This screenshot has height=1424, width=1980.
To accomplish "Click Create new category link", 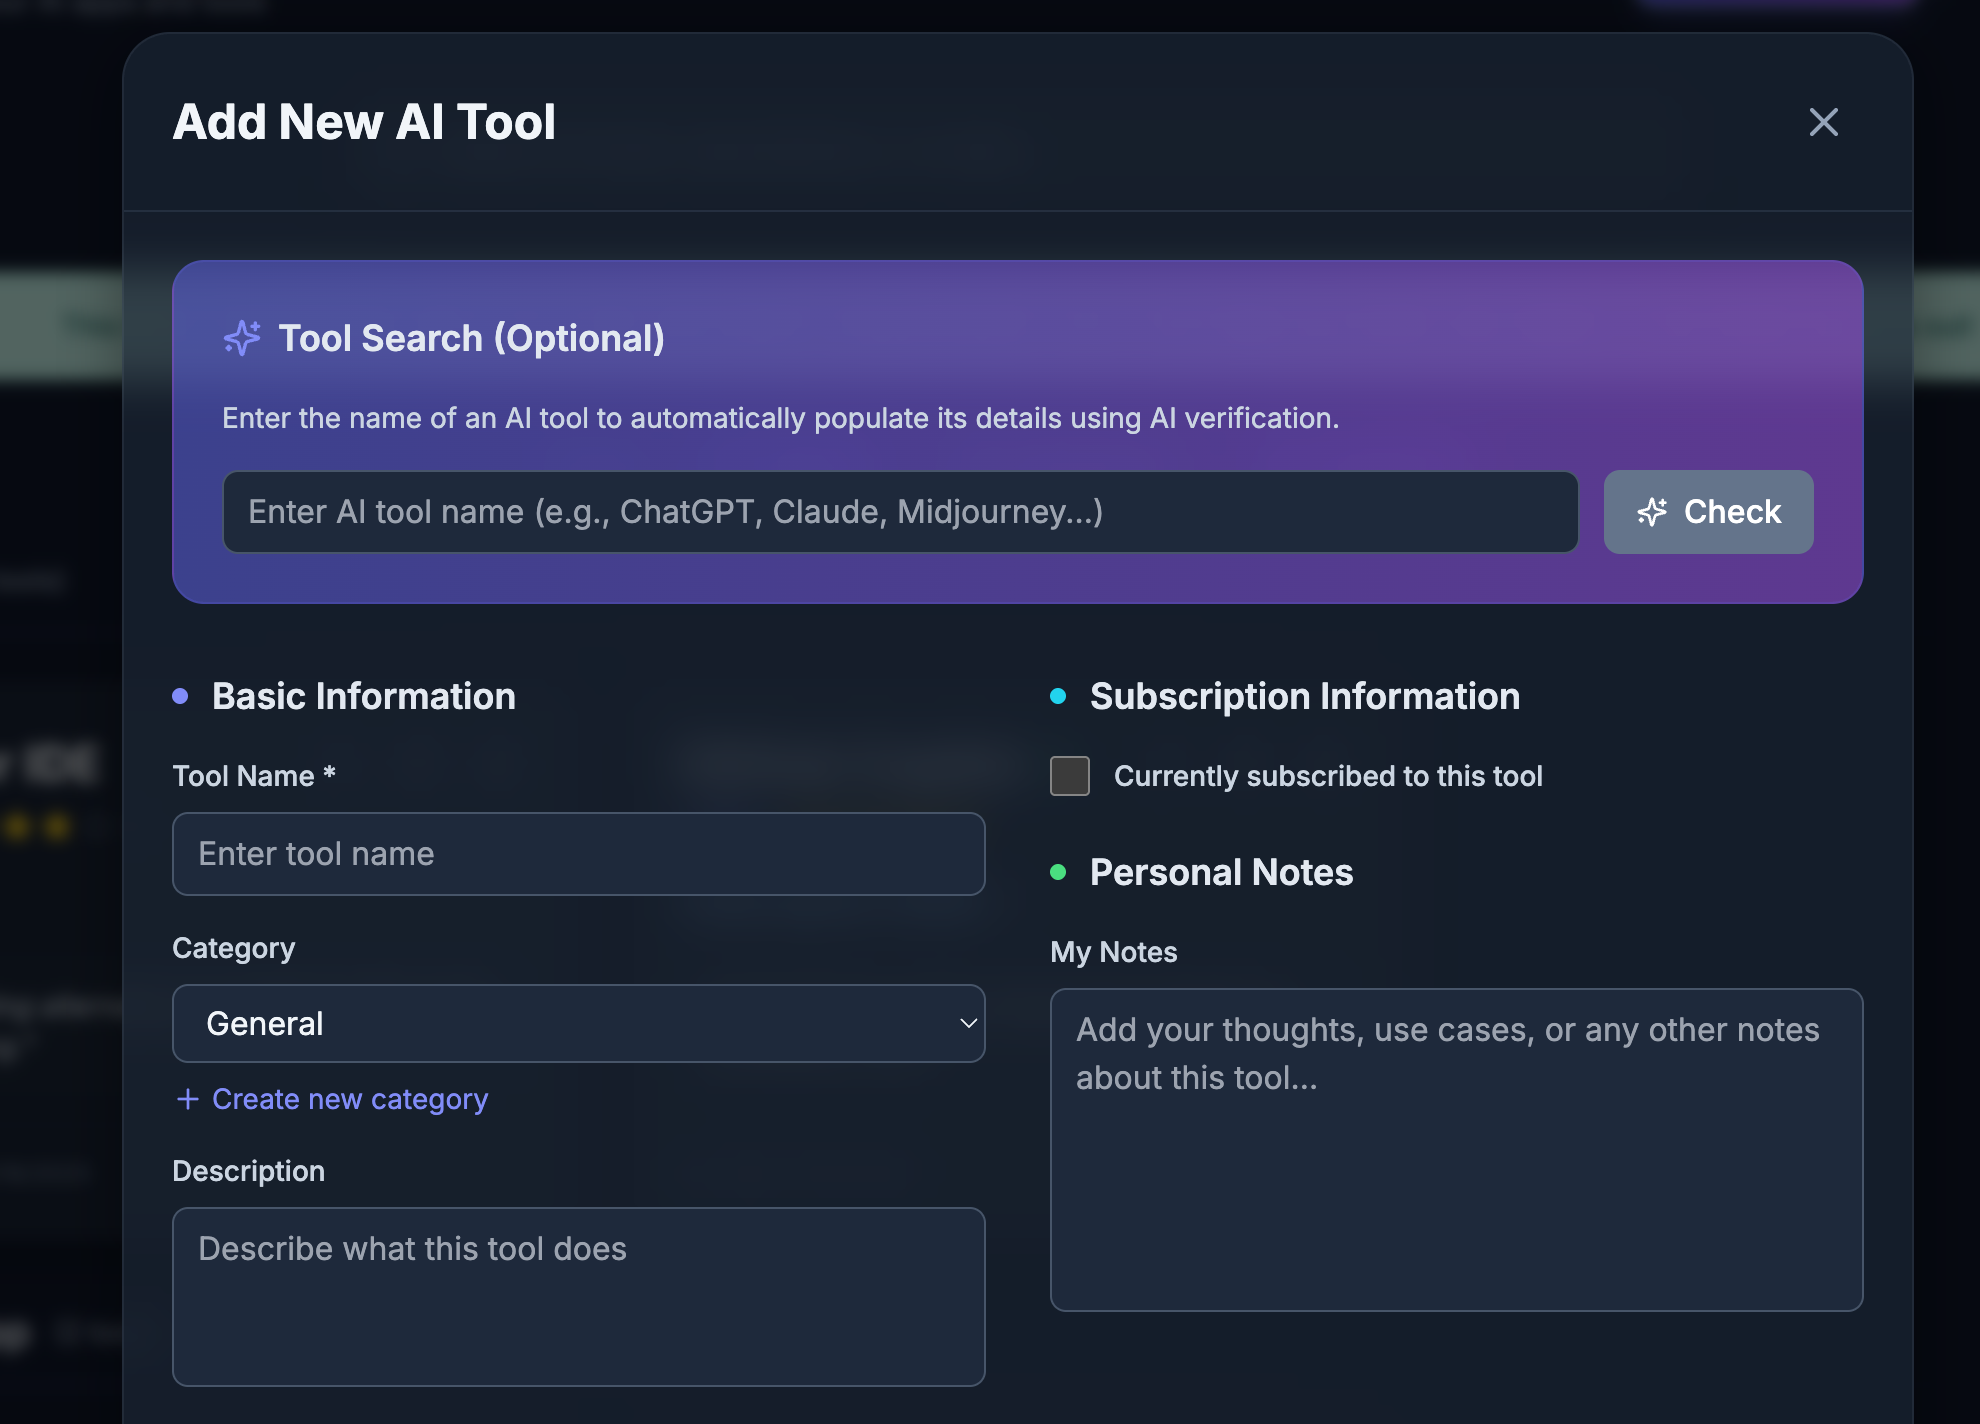I will click(x=348, y=1099).
